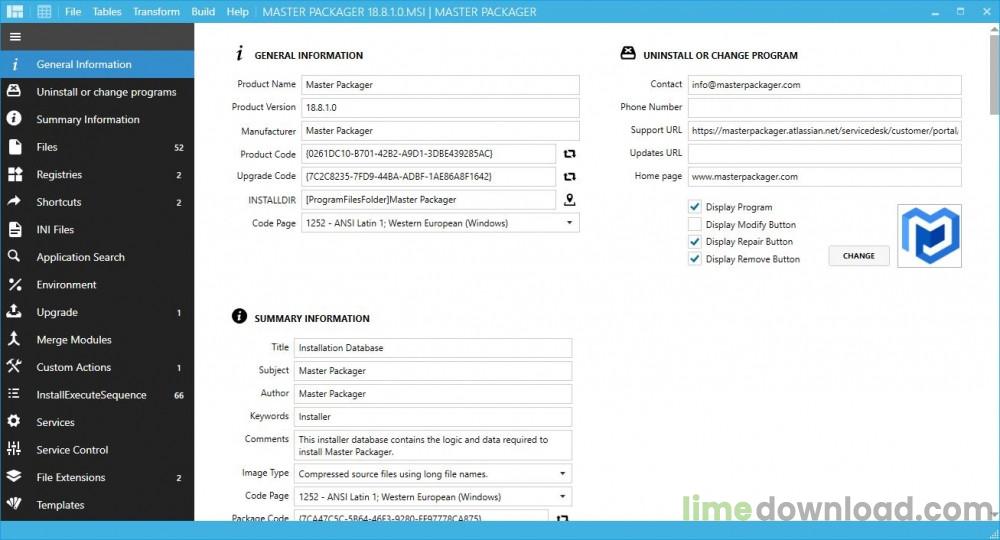This screenshot has height=540, width=1000.
Task: Toggle the Display Remove Button checkbox
Action: pos(695,259)
